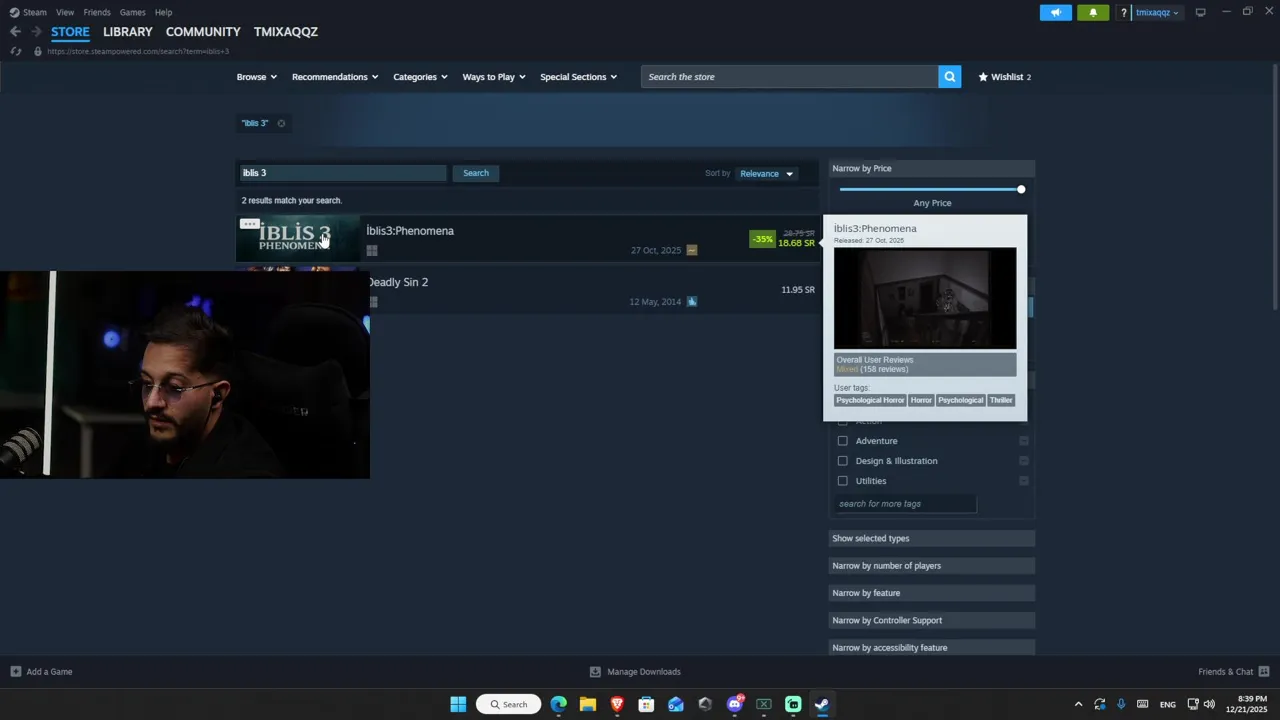Exclude the Adventure tag using minus toggle
Image resolution: width=1280 pixels, height=720 pixels.
pyautogui.click(x=1024, y=441)
